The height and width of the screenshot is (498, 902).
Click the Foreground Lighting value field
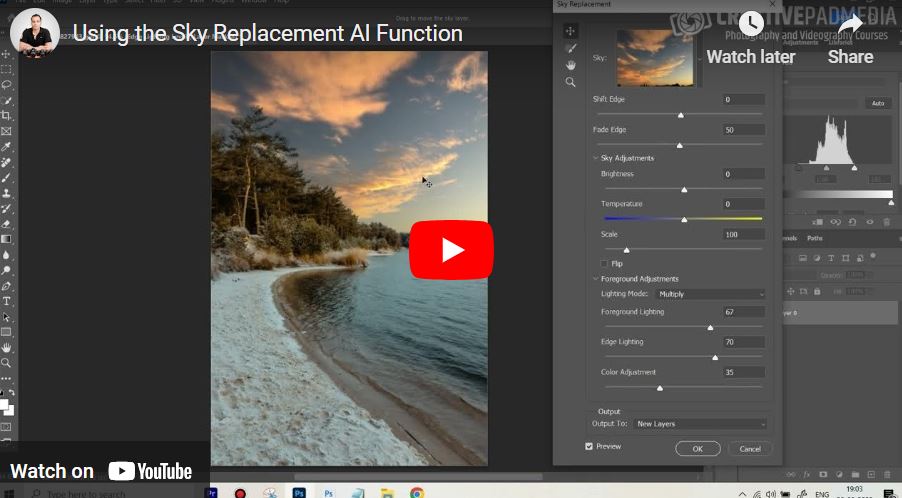[744, 312]
